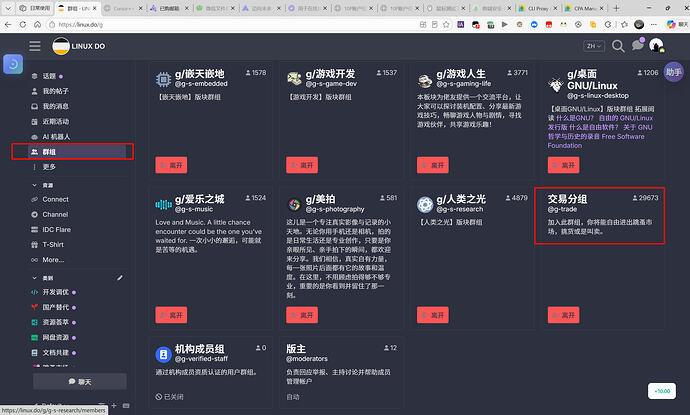Image resolution: width=690 pixels, height=415 pixels.
Task: Open the Copilot icon in browser toolbar
Action: click(x=671, y=25)
